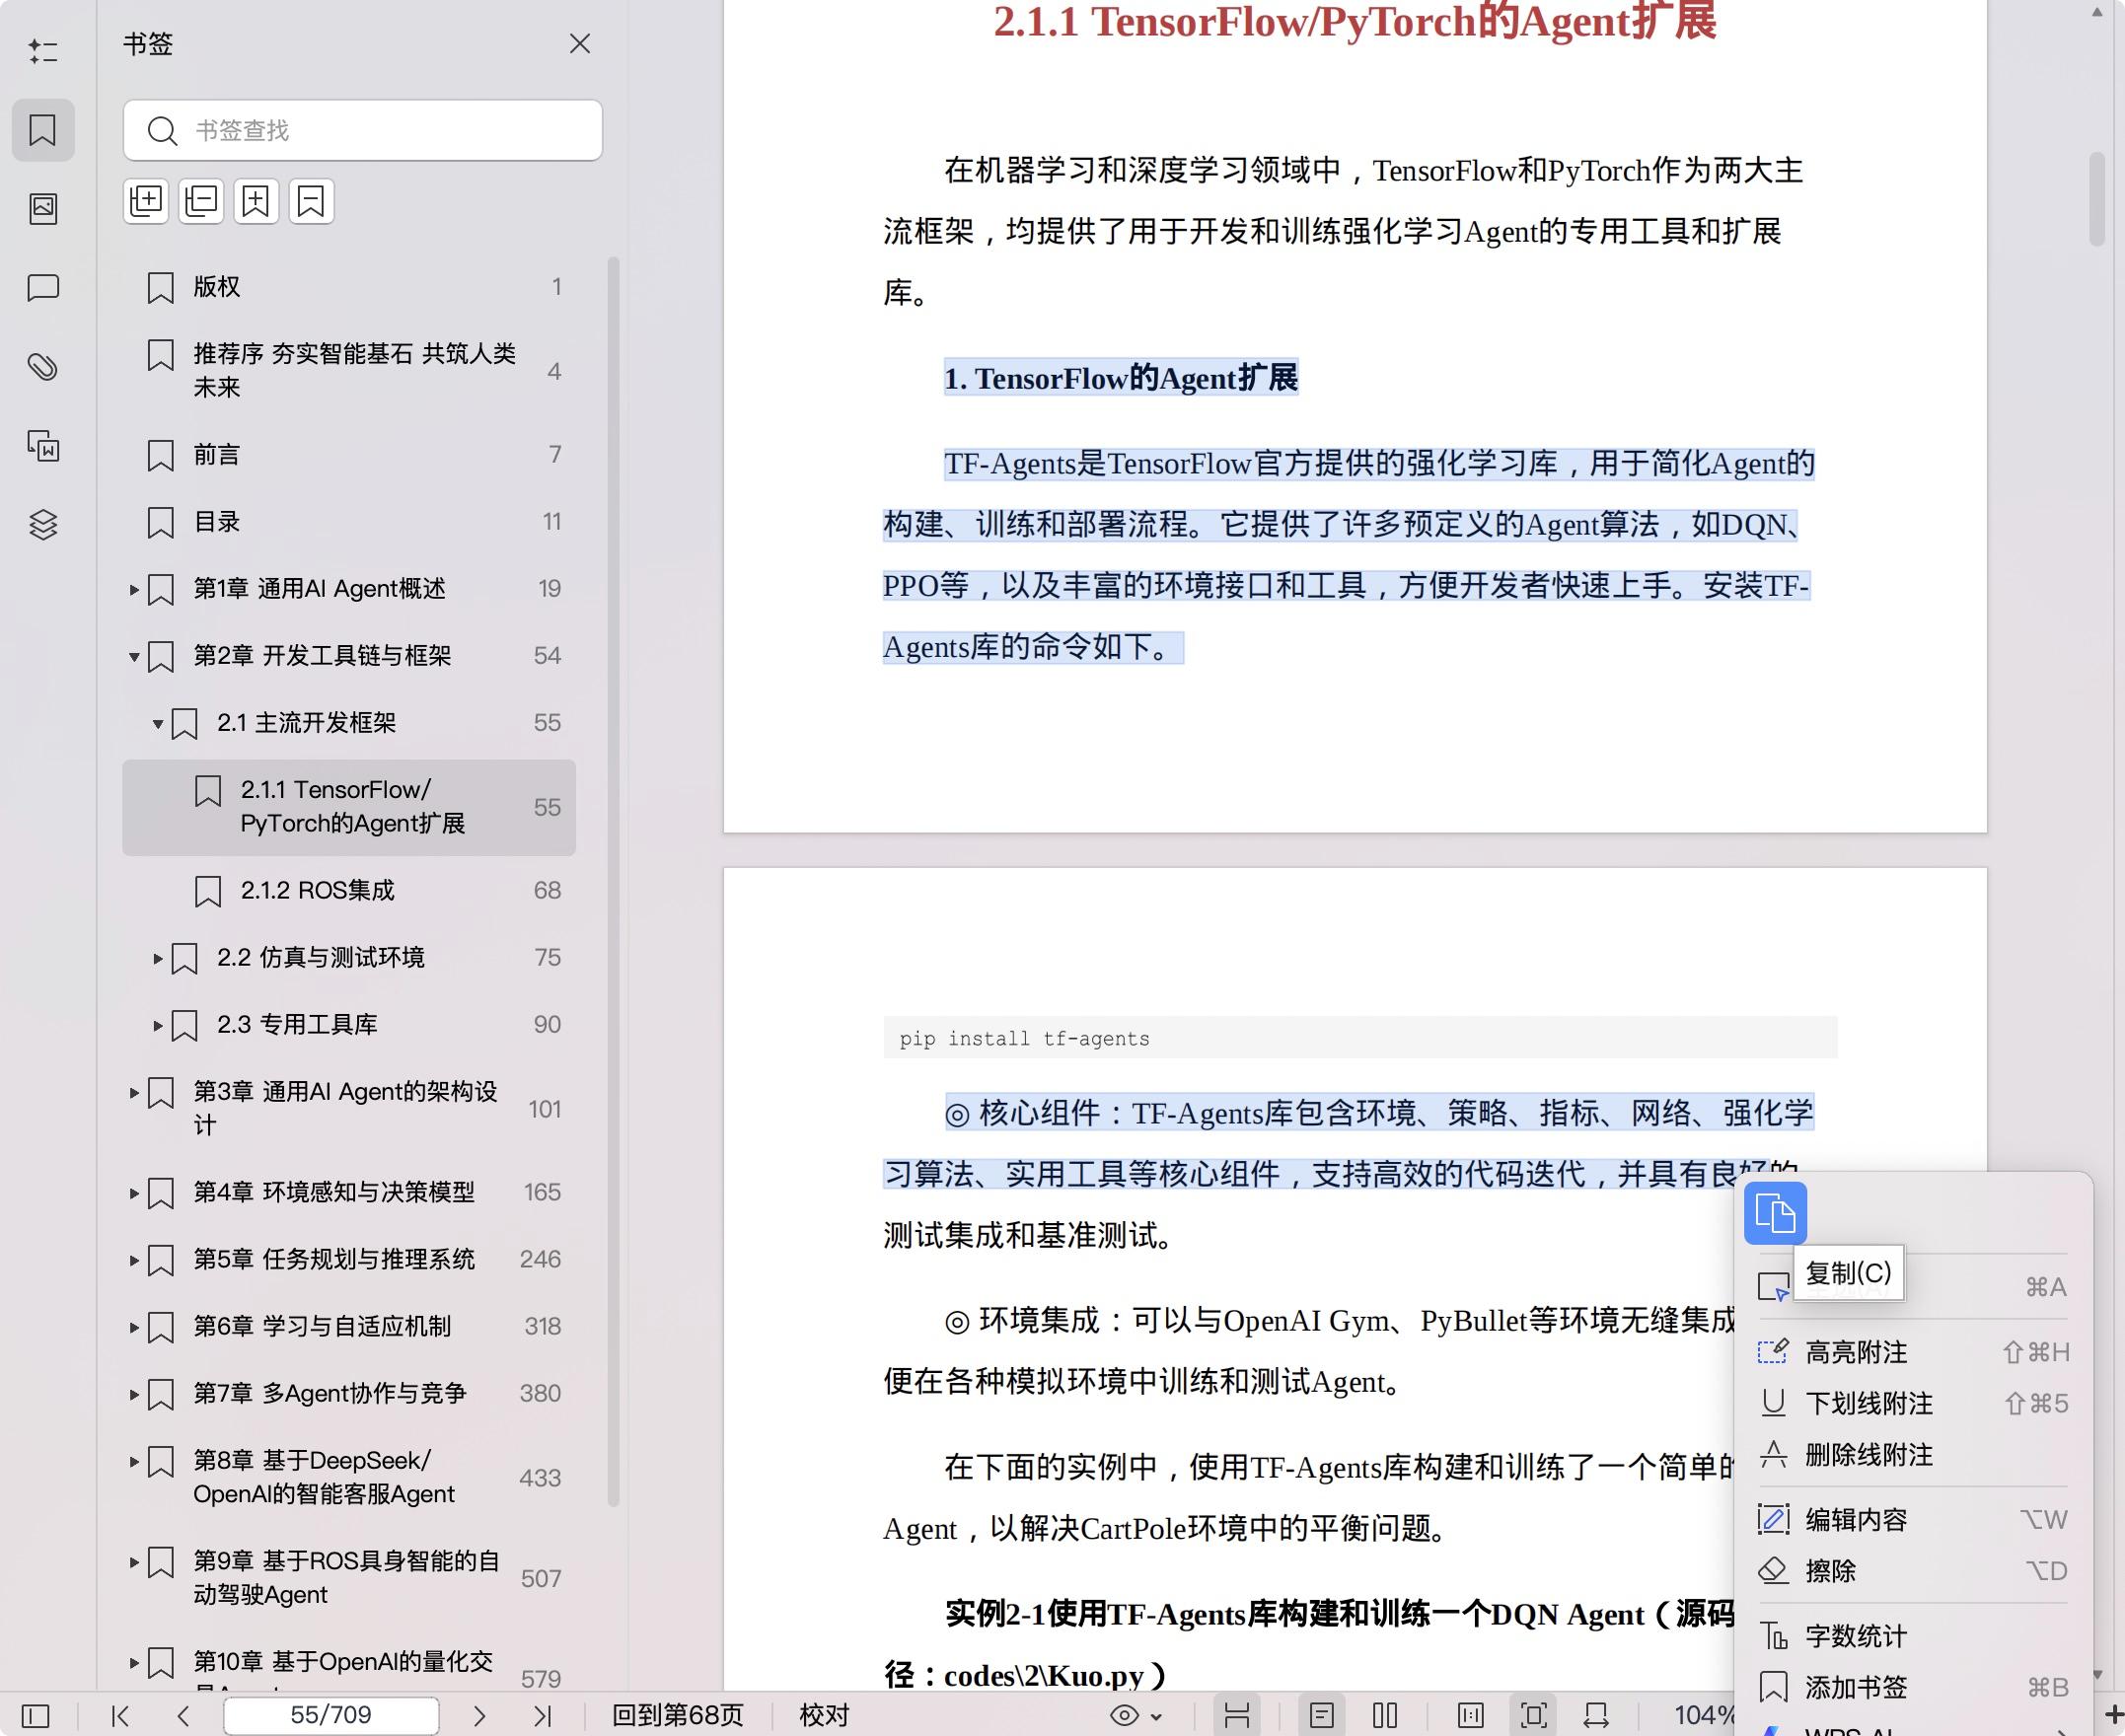Image resolution: width=2125 pixels, height=1736 pixels.
Task: Click the eye protection mode icon
Action: [x=1124, y=1716]
